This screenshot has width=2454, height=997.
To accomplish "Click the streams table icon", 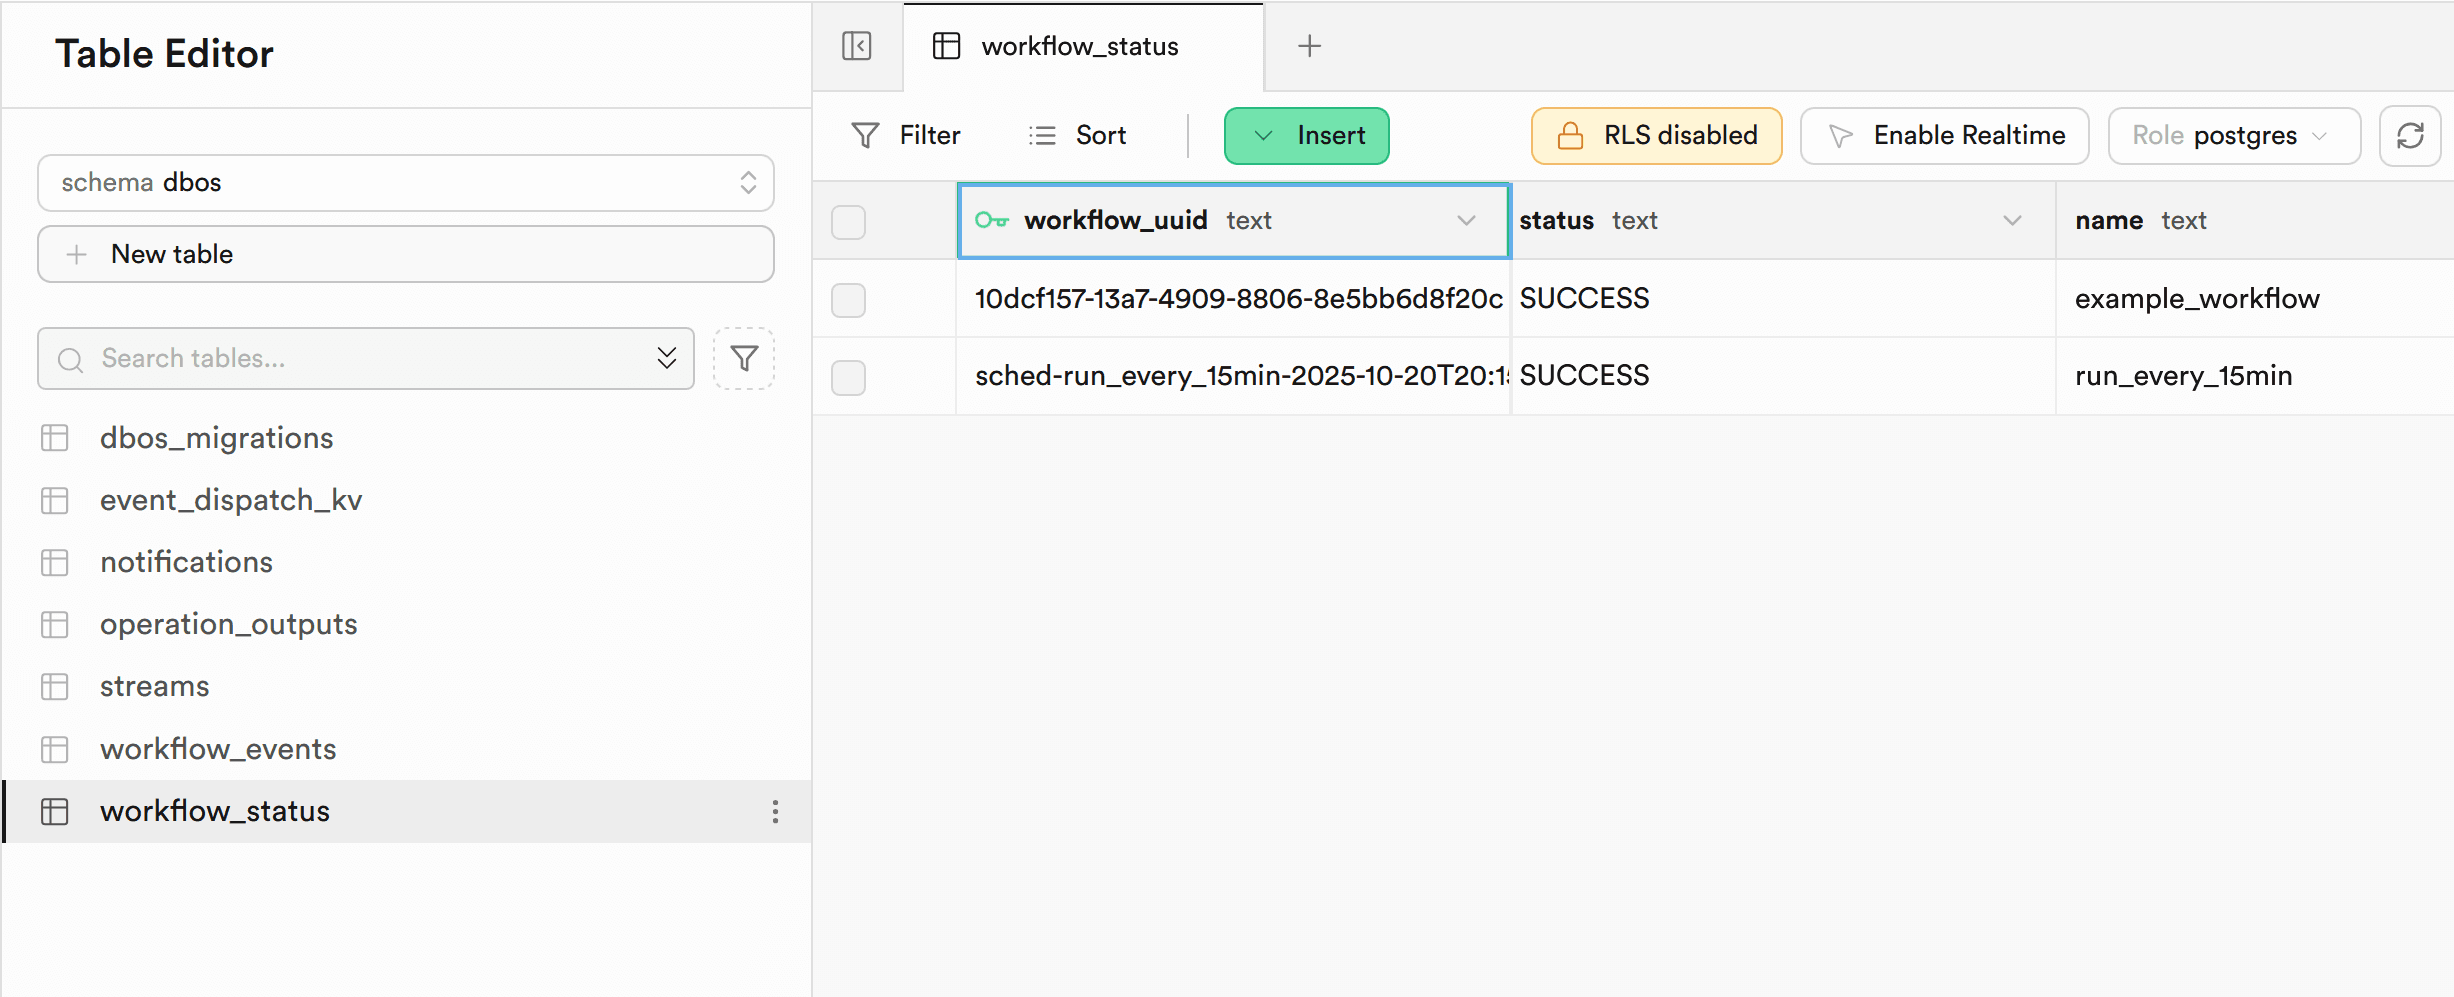I will 55,687.
